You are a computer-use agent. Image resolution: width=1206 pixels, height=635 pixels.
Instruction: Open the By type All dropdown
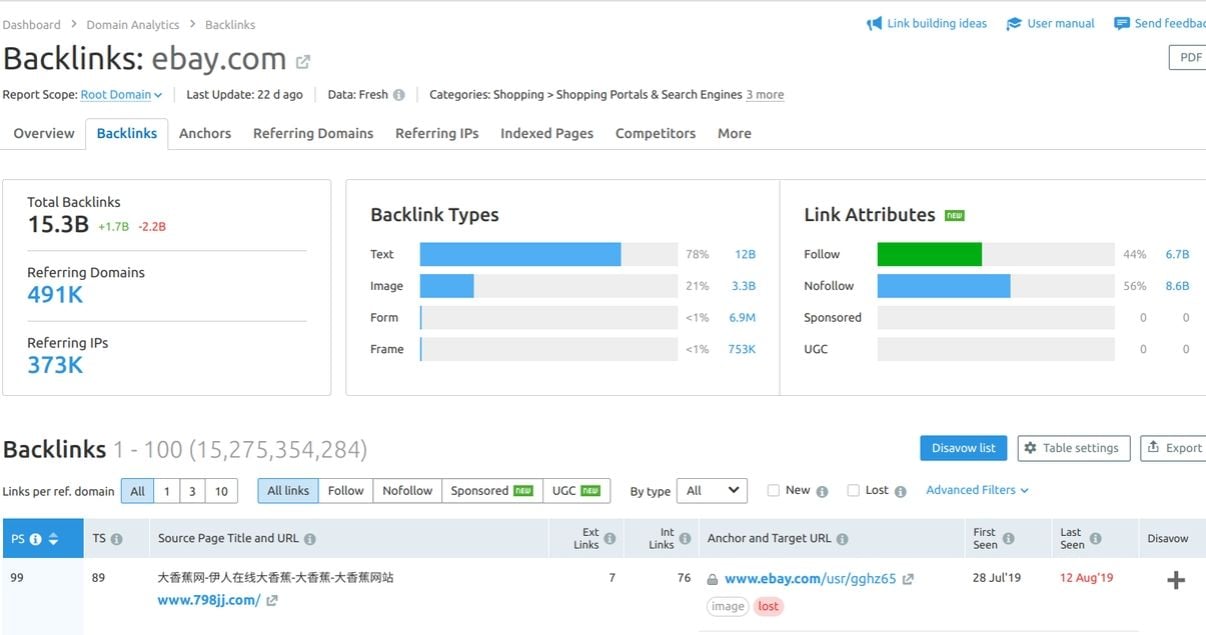click(712, 491)
